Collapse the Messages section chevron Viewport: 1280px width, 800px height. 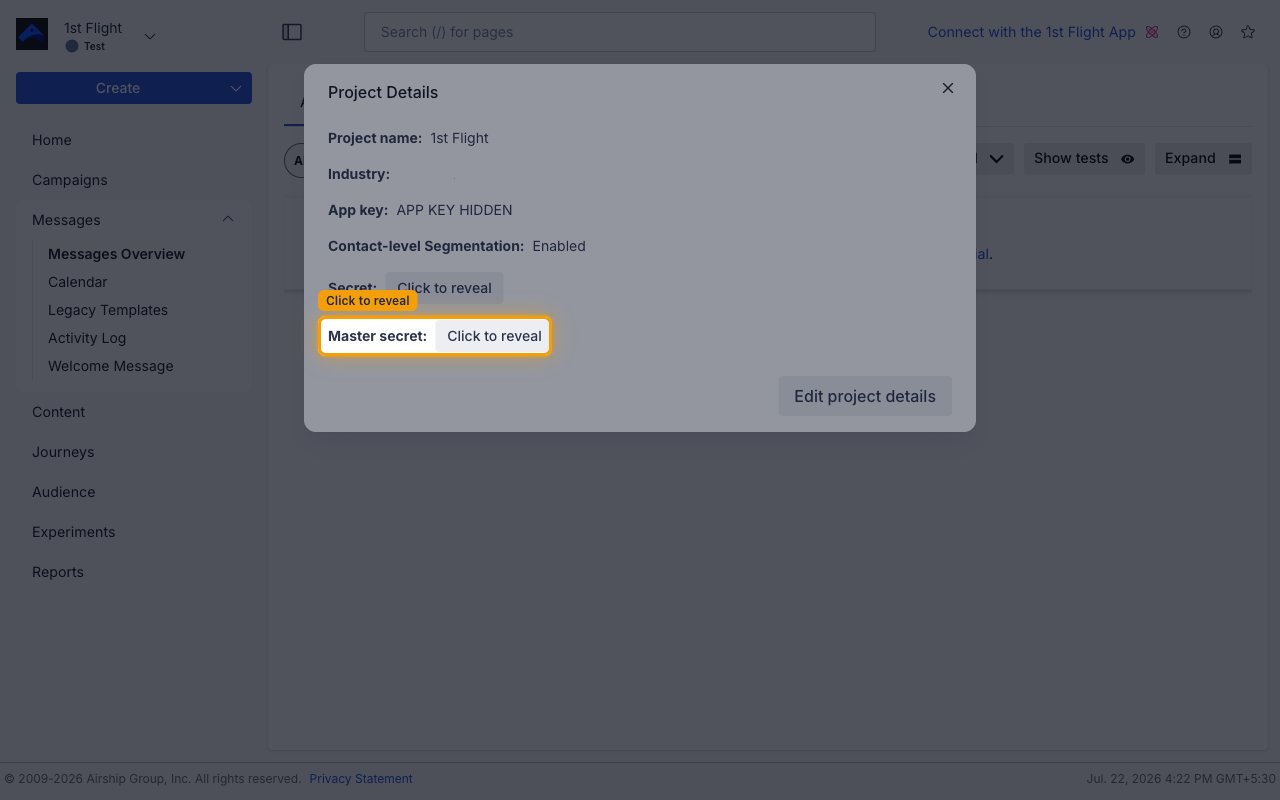tap(228, 219)
